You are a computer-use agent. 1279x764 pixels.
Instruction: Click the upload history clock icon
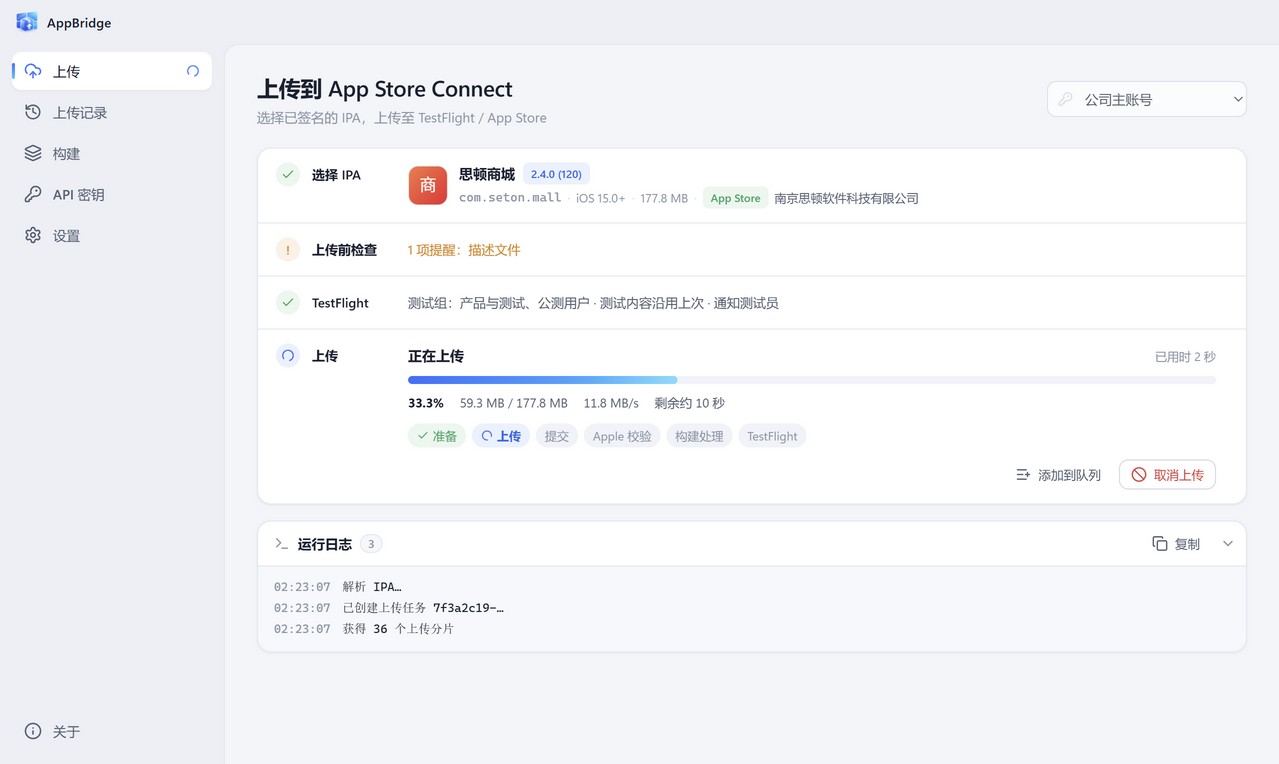point(33,112)
